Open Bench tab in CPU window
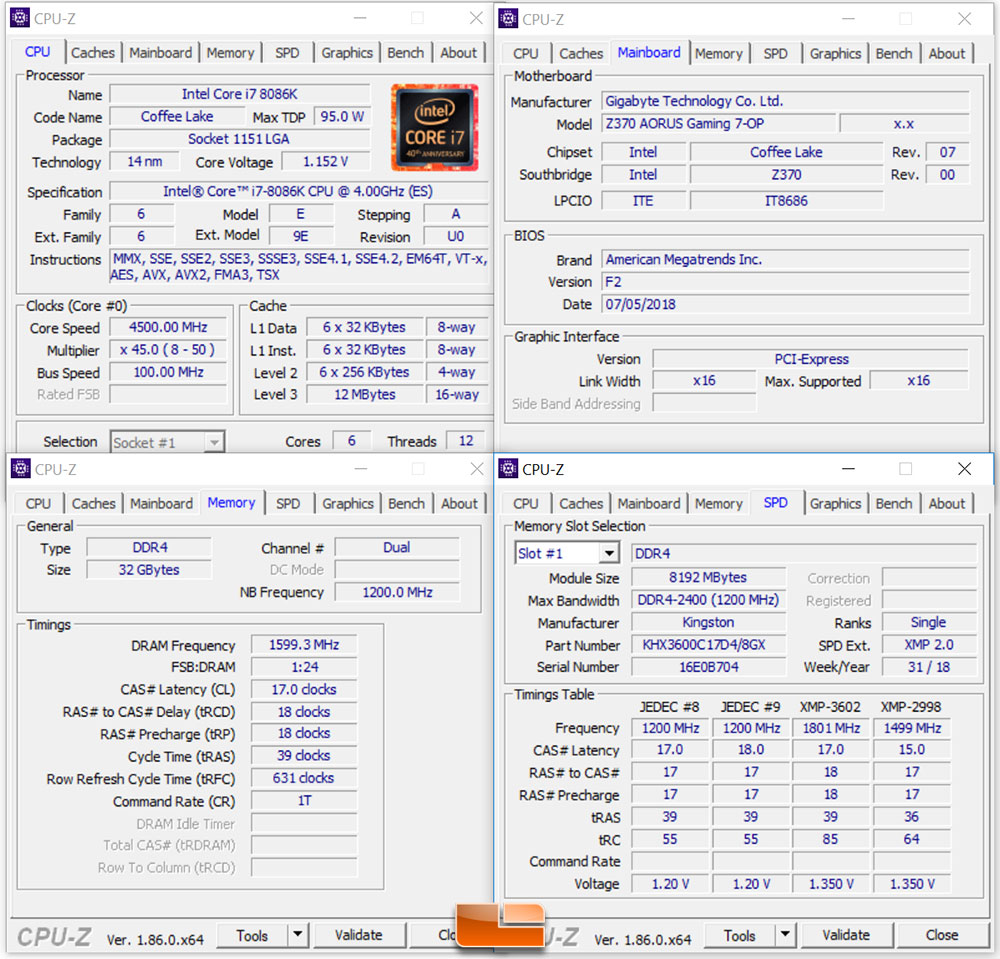 406,53
